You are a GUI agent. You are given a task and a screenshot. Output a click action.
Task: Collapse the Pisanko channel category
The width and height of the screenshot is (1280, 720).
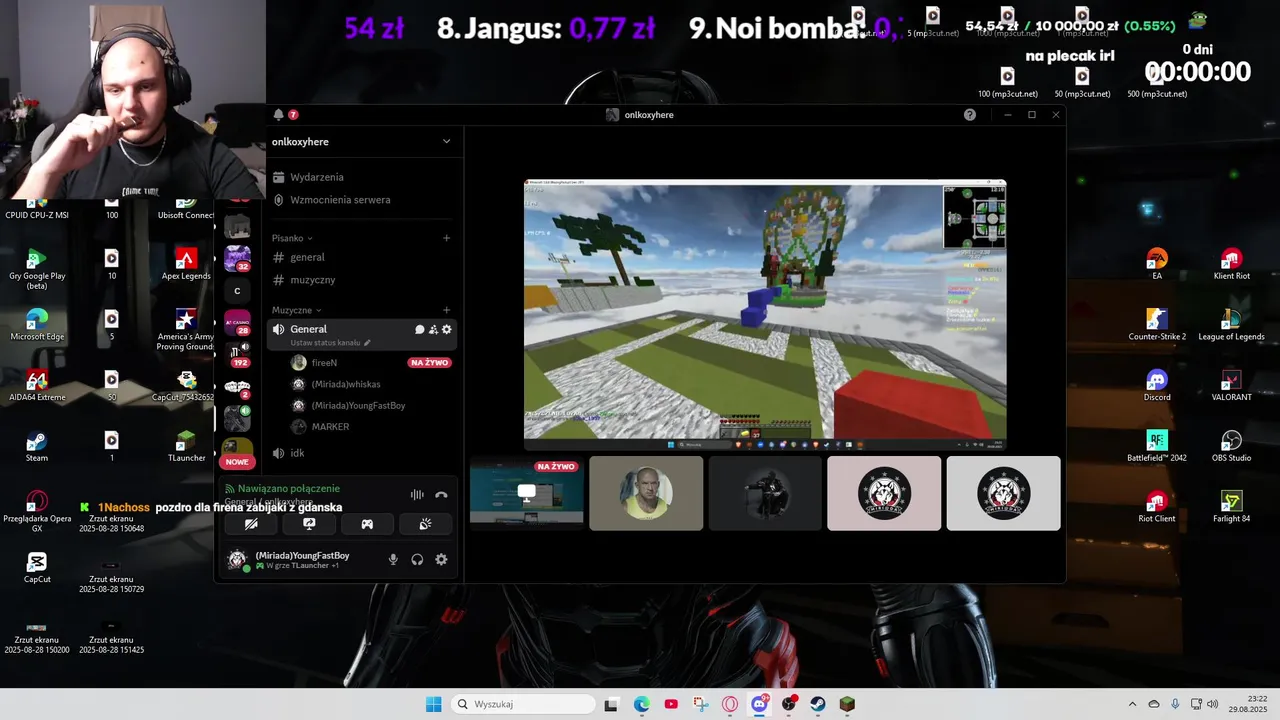(x=292, y=238)
